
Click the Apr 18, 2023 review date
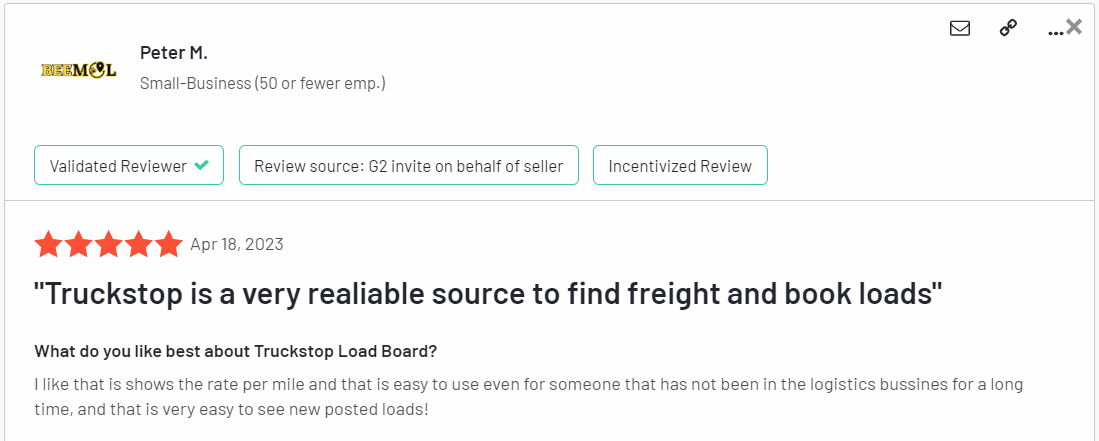coord(237,244)
